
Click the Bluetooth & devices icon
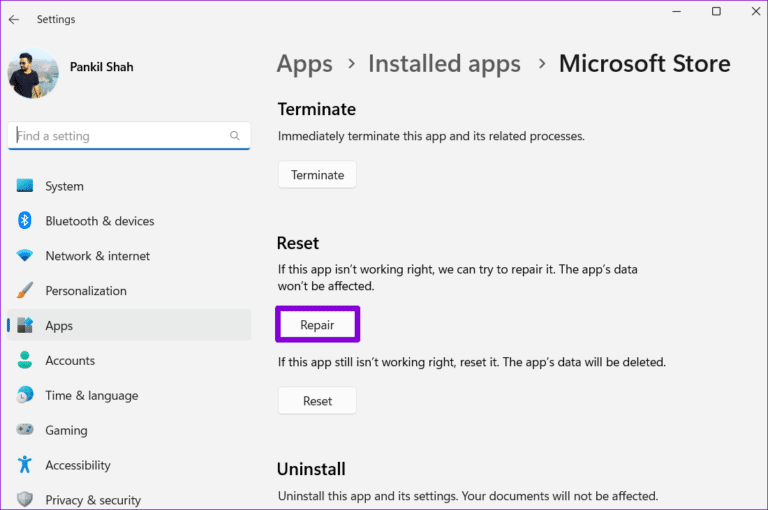point(25,221)
